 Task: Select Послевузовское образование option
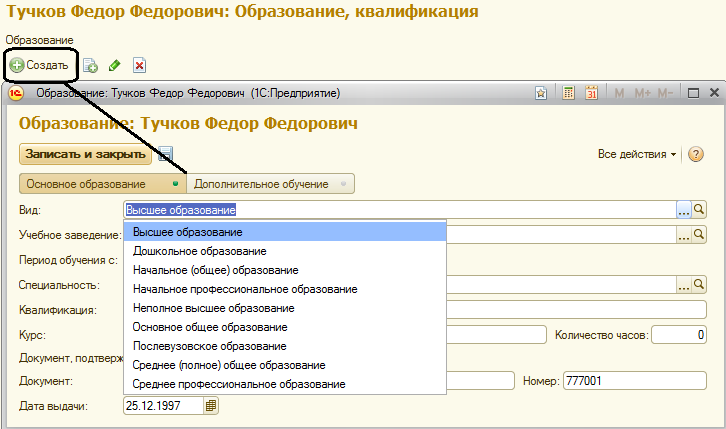(x=285, y=346)
